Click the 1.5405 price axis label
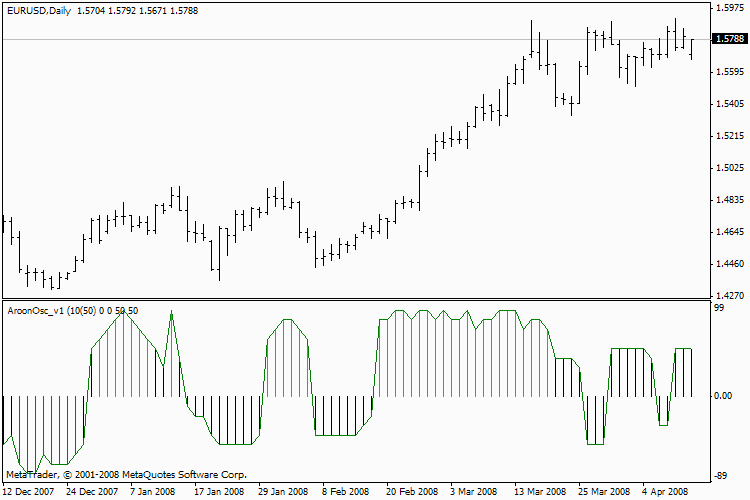The width and height of the screenshot is (750, 500). tap(730, 104)
